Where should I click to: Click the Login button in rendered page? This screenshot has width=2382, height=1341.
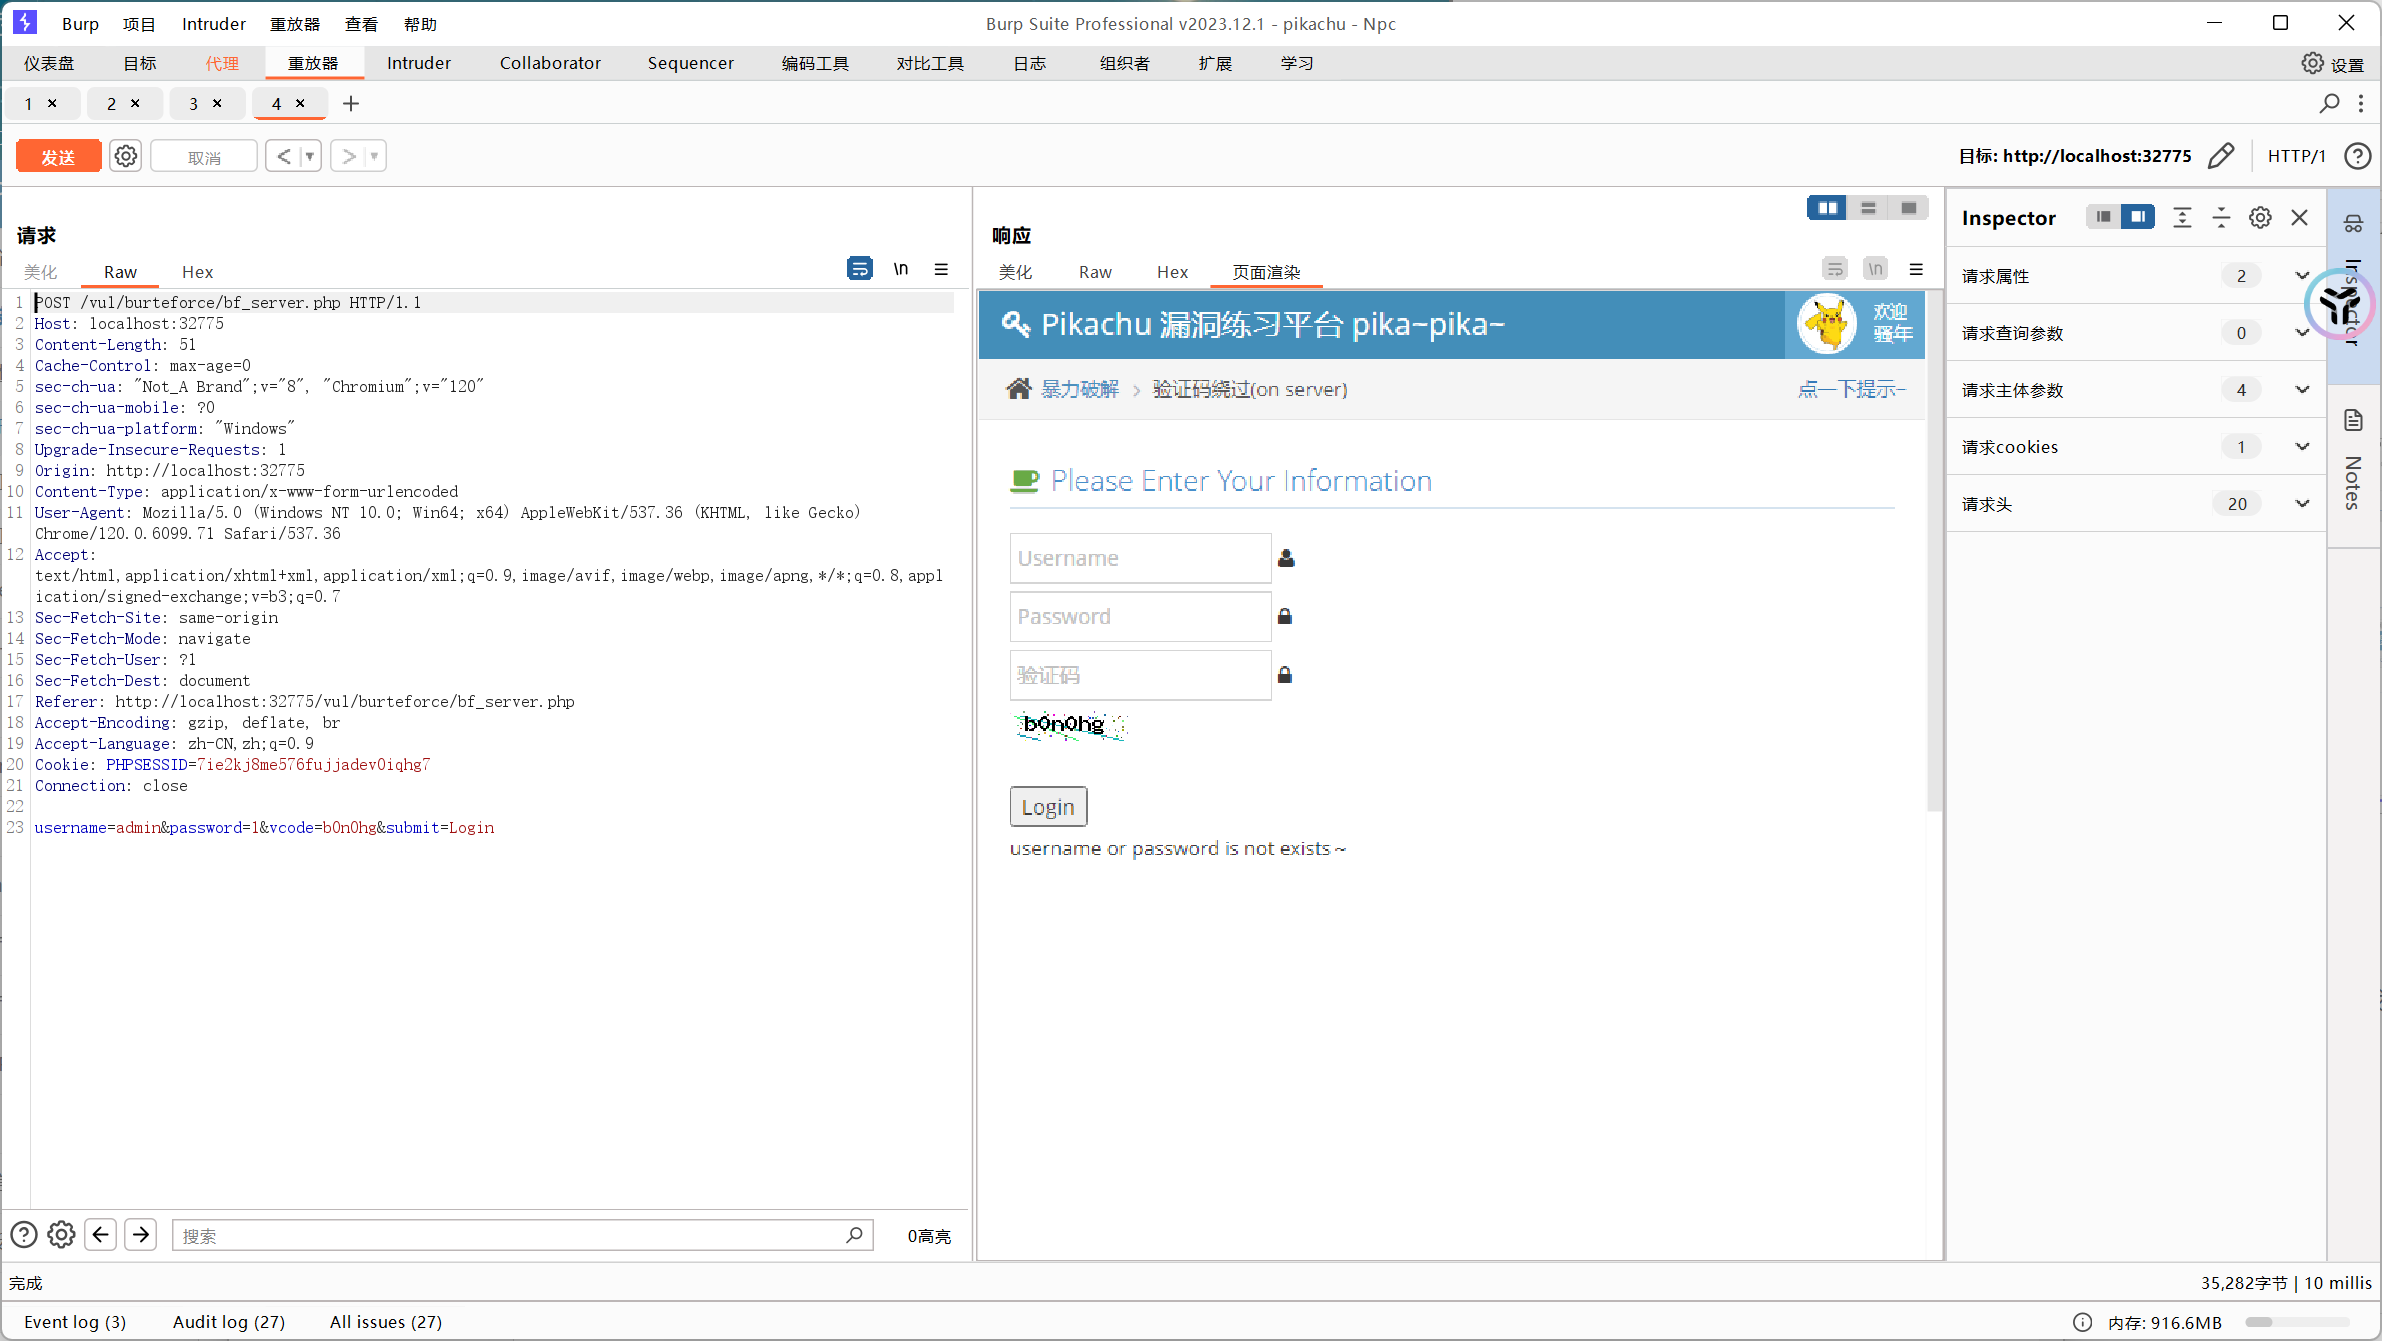coord(1047,807)
